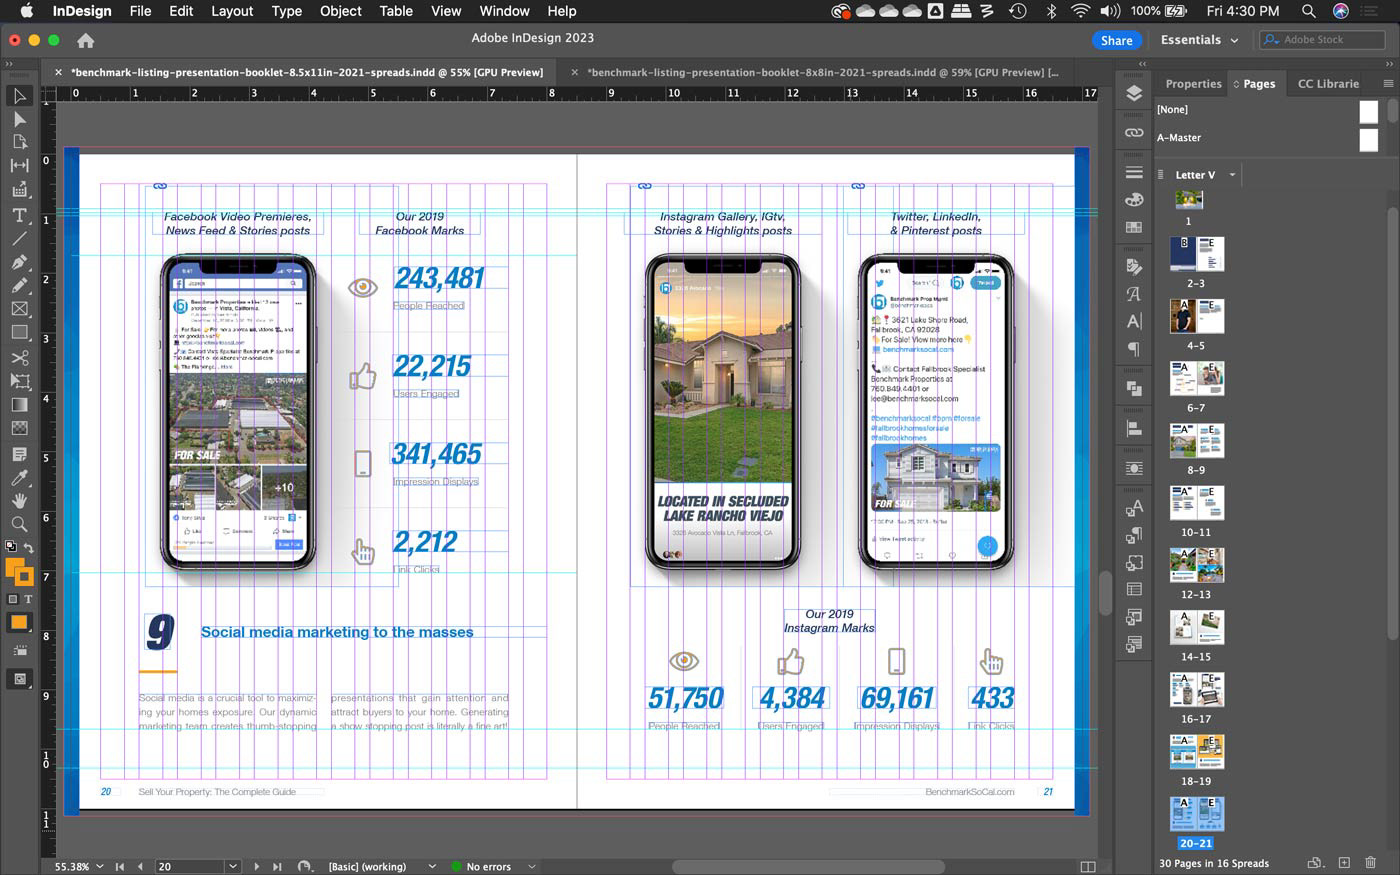The width and height of the screenshot is (1400, 875).
Task: Select the Zoom tool in toolbox
Action: [x=19, y=524]
